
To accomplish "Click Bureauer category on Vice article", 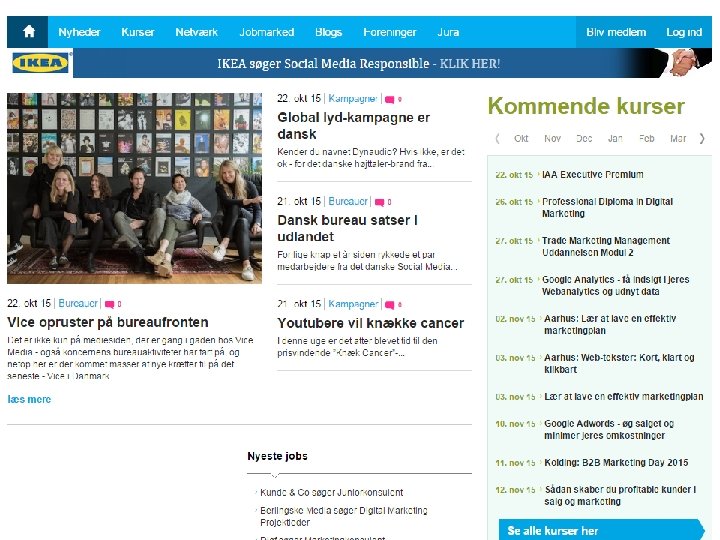I will [x=78, y=303].
